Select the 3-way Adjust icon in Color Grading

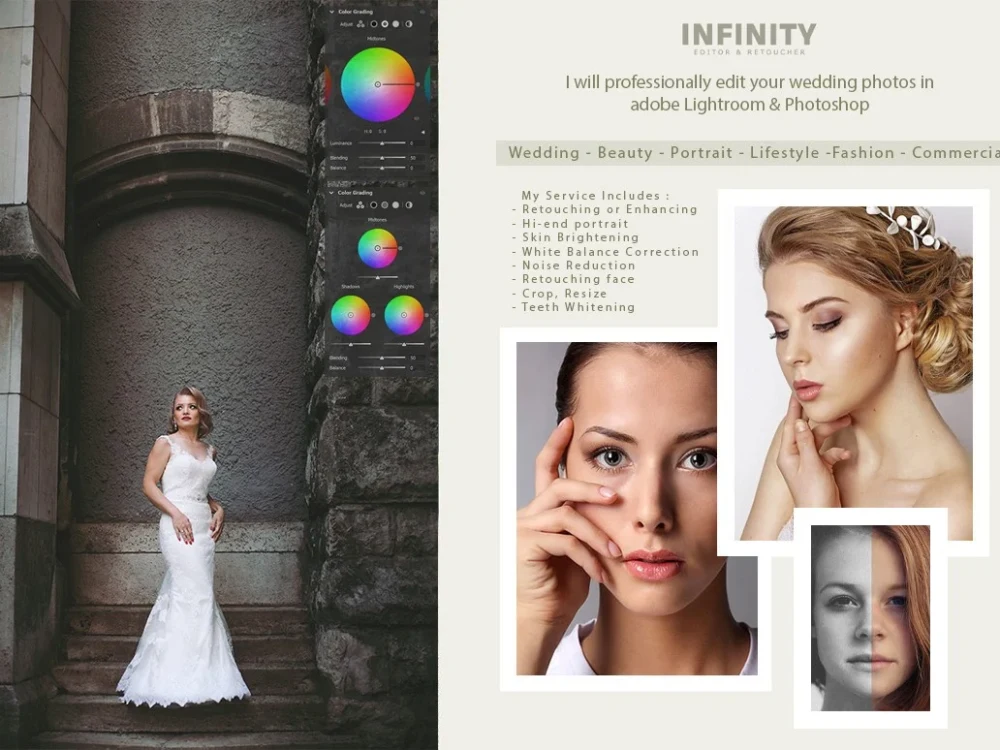(x=360, y=24)
